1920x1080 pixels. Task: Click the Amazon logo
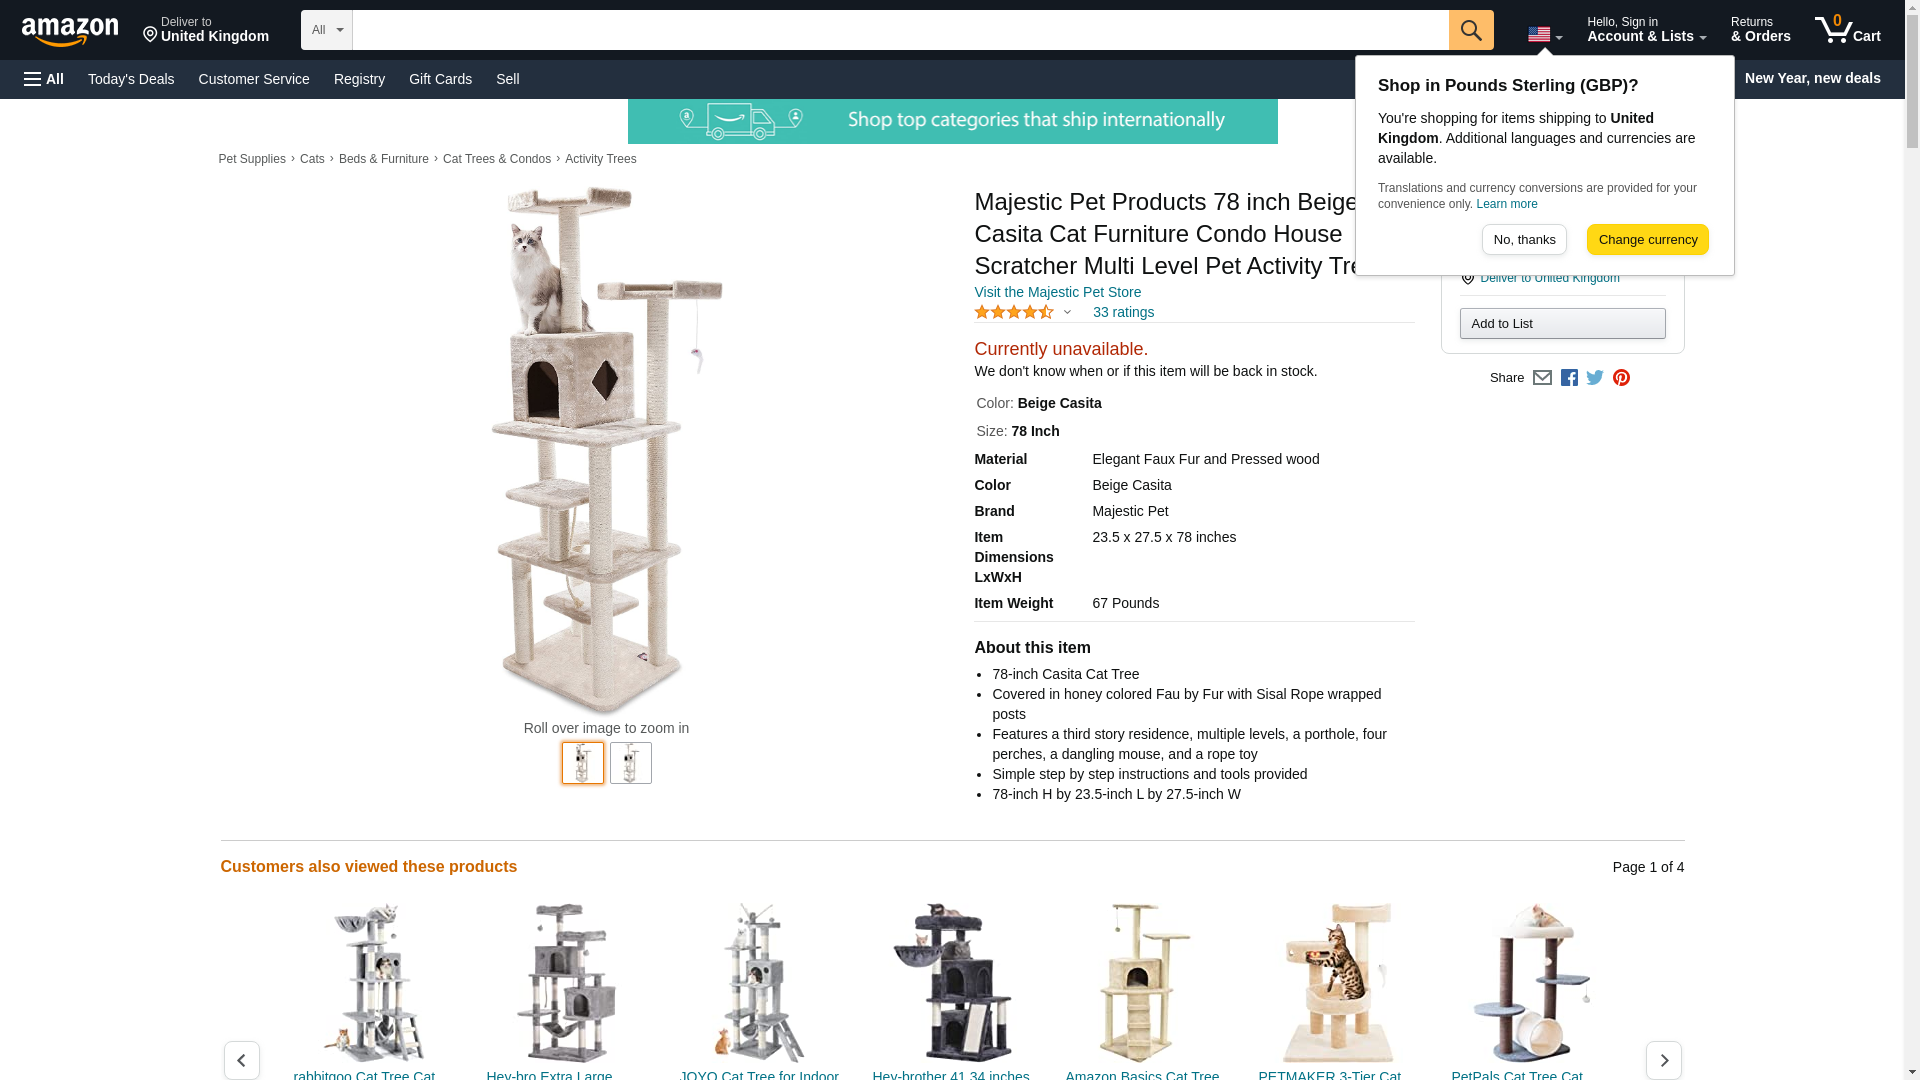[x=70, y=31]
